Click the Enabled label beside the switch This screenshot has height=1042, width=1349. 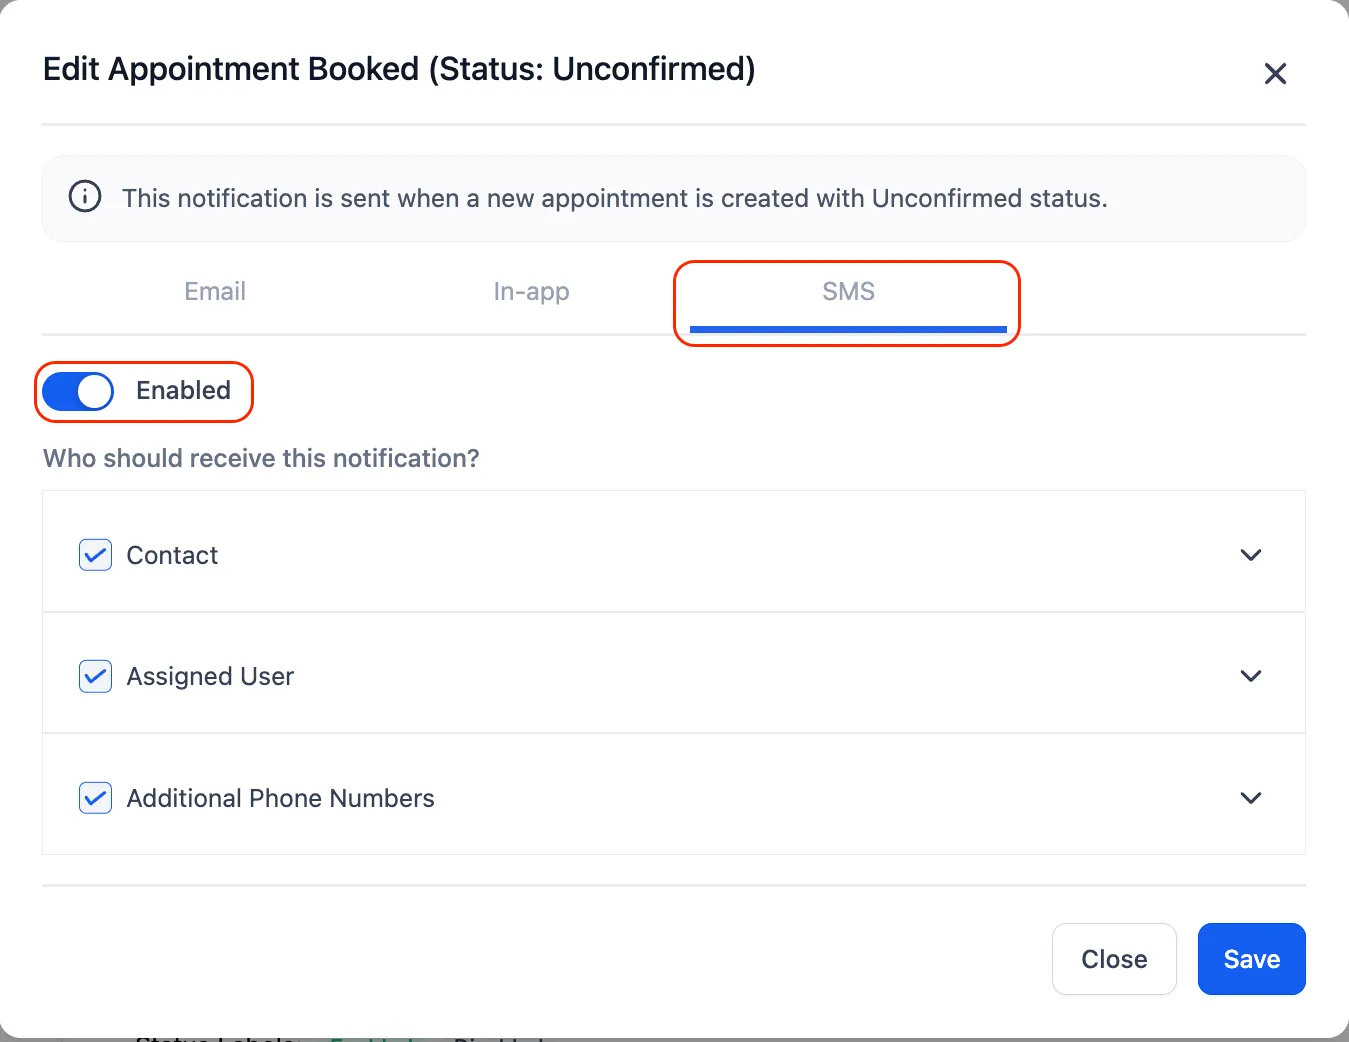(x=183, y=390)
